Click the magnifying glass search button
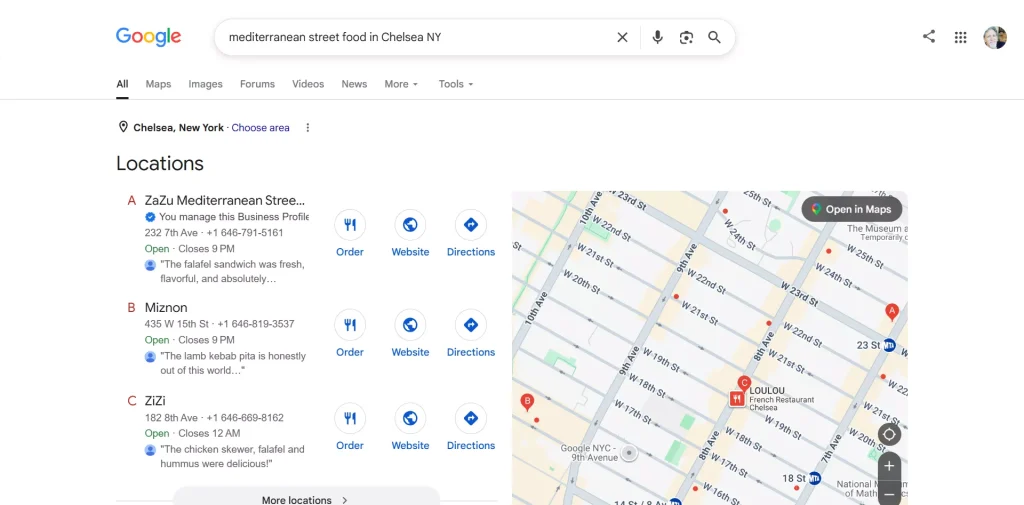 click(714, 37)
